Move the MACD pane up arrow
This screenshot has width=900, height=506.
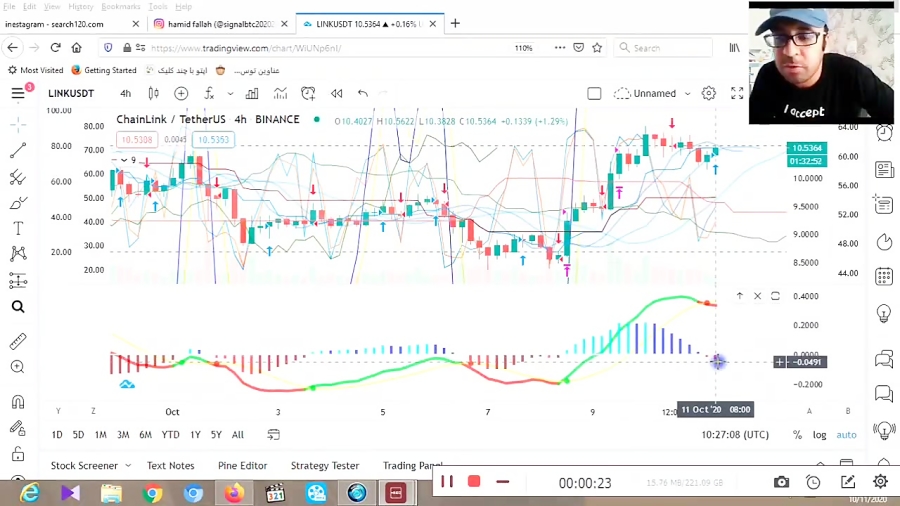739,296
